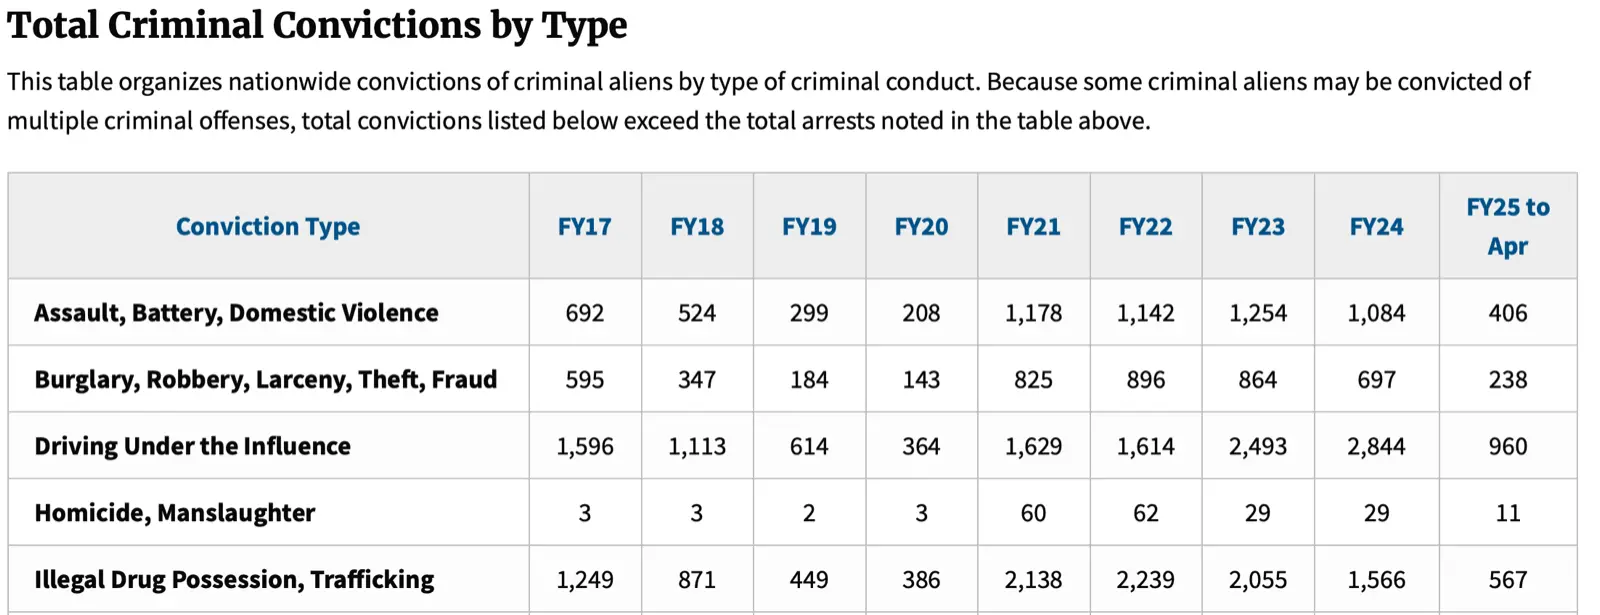1600x615 pixels.
Task: Select the FY20 column header
Action: point(921,227)
